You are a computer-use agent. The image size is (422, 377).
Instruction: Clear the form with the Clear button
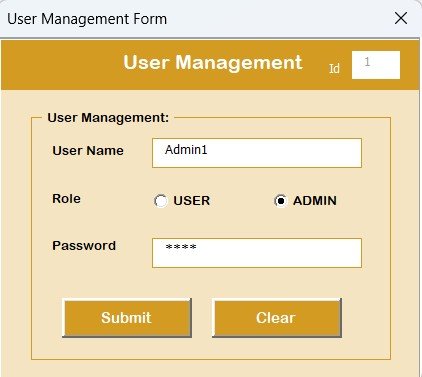pos(277,318)
